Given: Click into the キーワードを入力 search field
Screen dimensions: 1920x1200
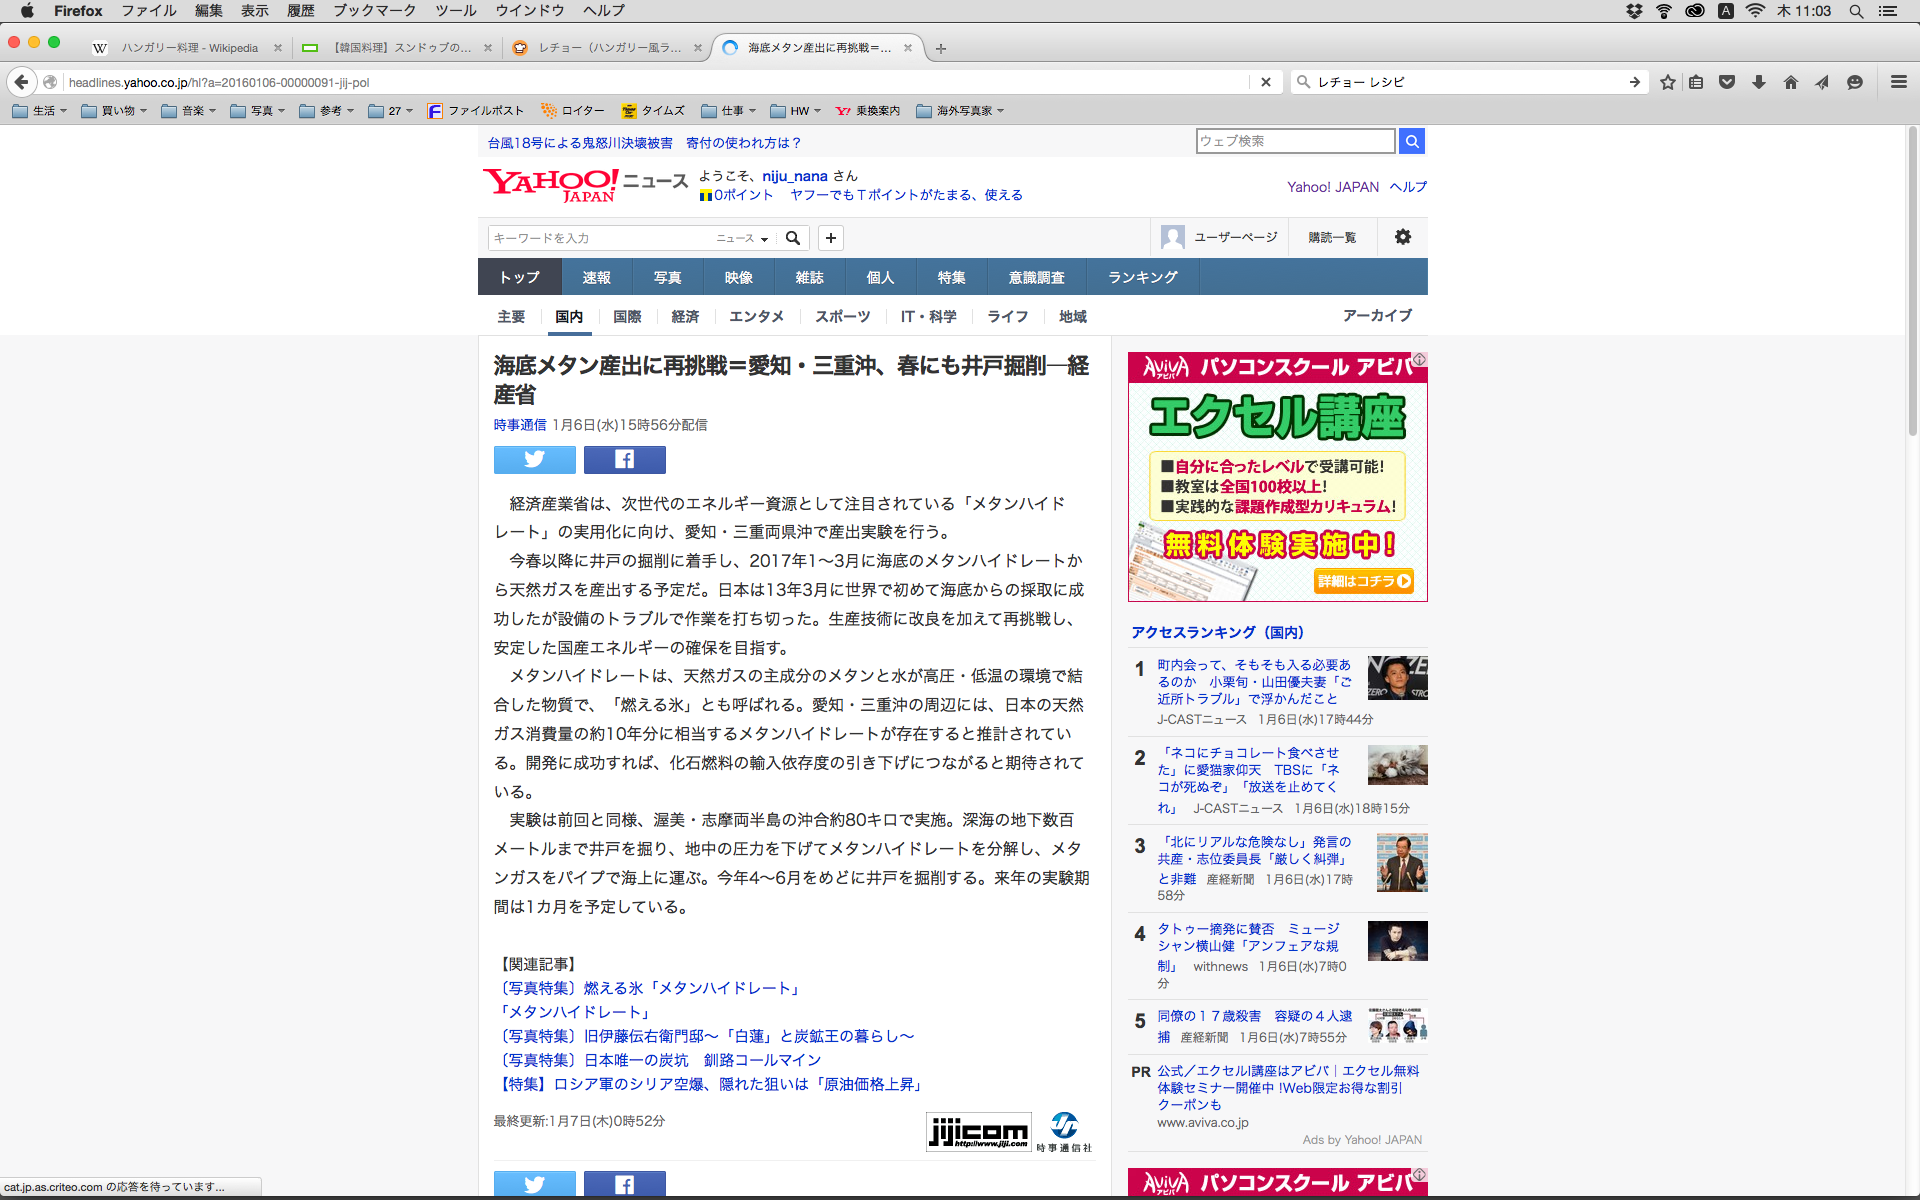Looking at the screenshot, I should click(600, 238).
